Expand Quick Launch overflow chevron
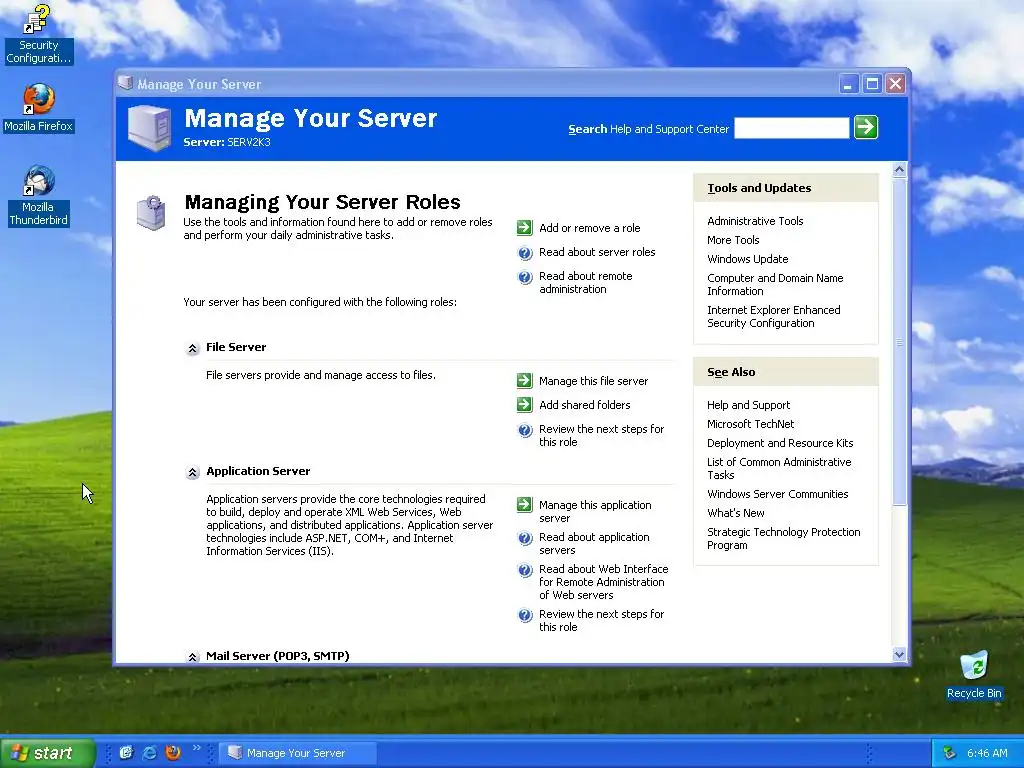 click(196, 748)
